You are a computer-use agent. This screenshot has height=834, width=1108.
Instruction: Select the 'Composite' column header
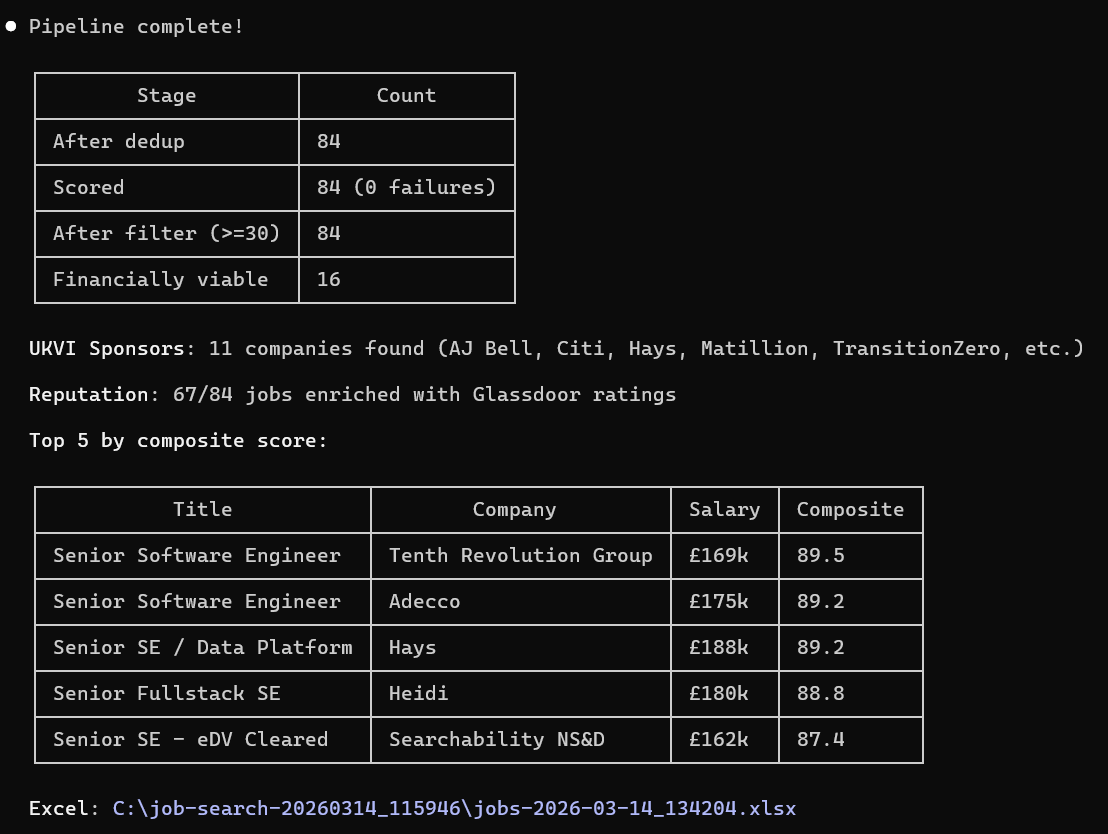(850, 510)
